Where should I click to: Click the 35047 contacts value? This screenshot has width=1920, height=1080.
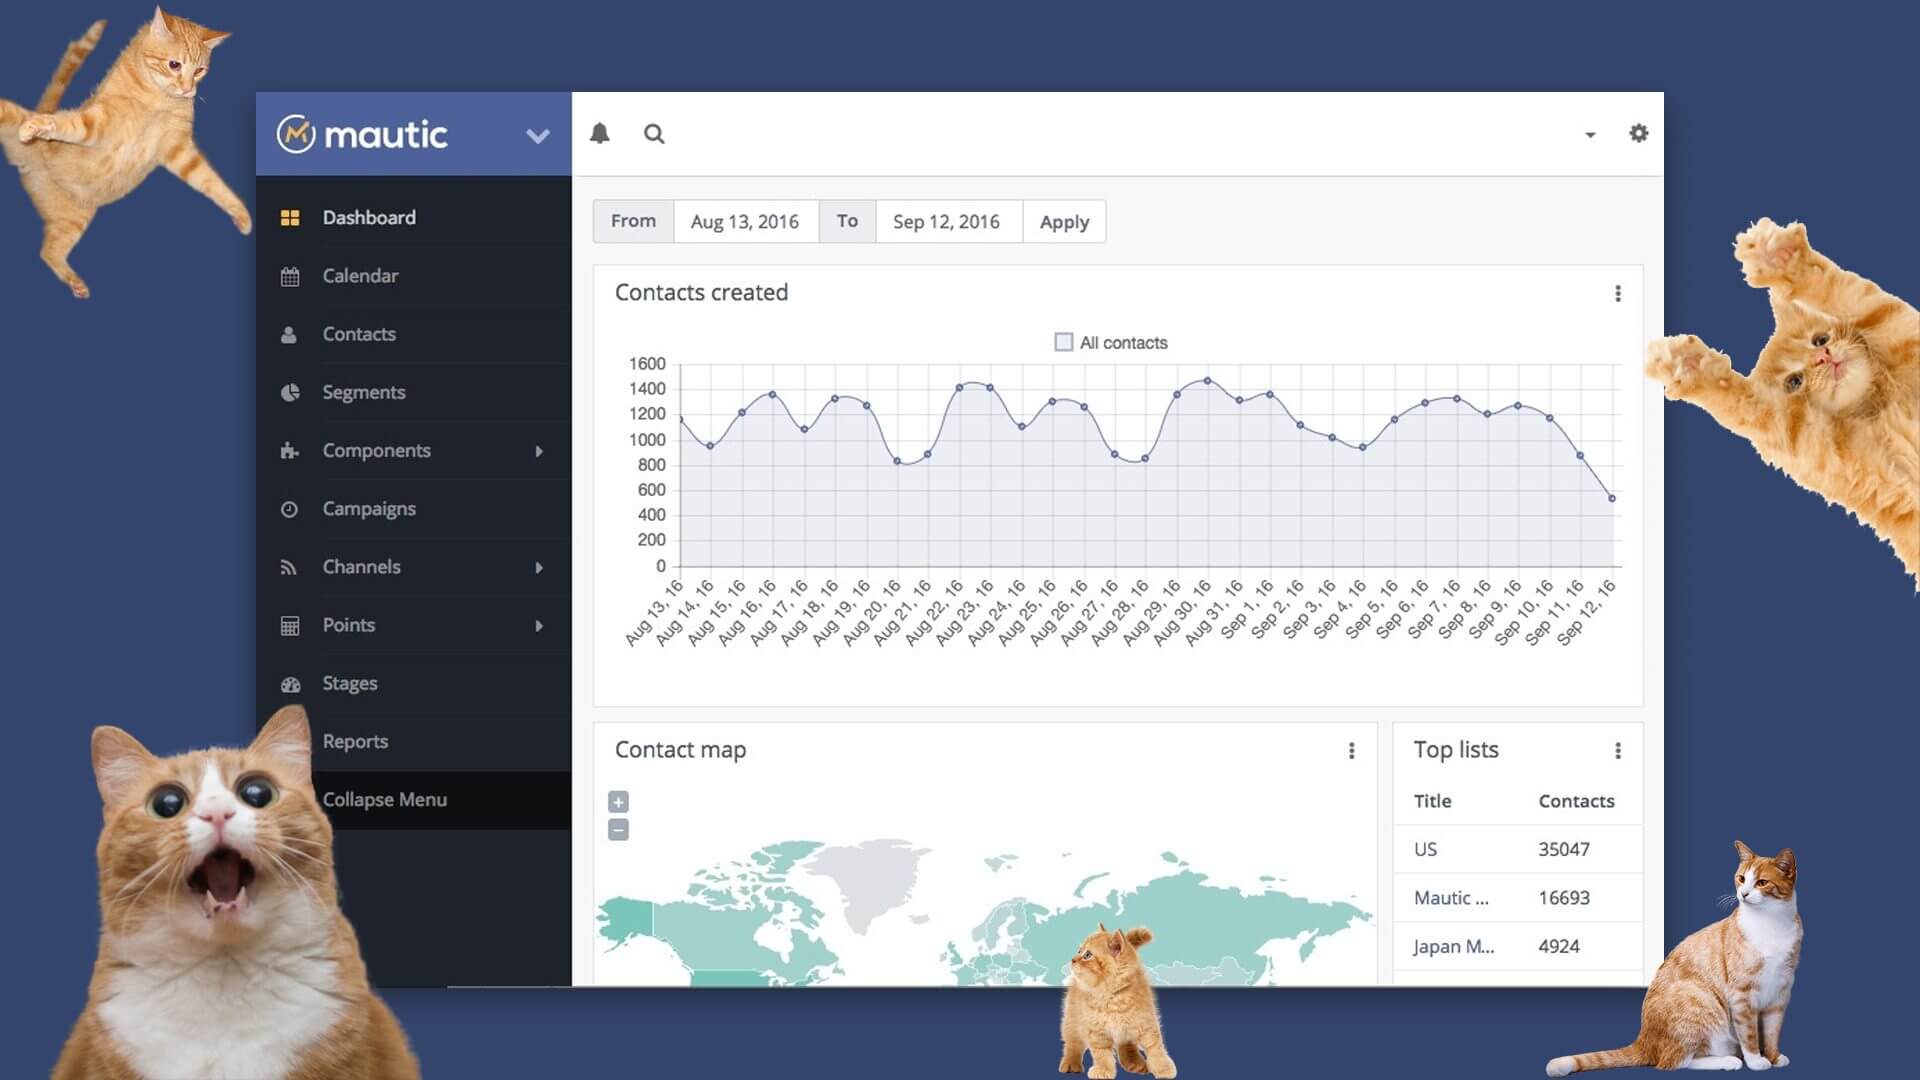1564,849
